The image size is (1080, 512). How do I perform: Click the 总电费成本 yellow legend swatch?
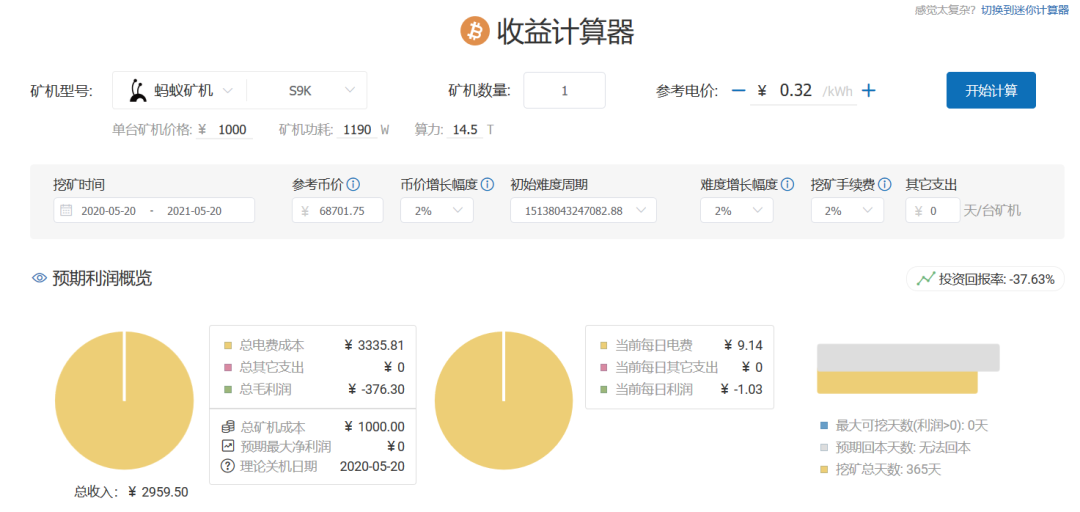pos(227,345)
